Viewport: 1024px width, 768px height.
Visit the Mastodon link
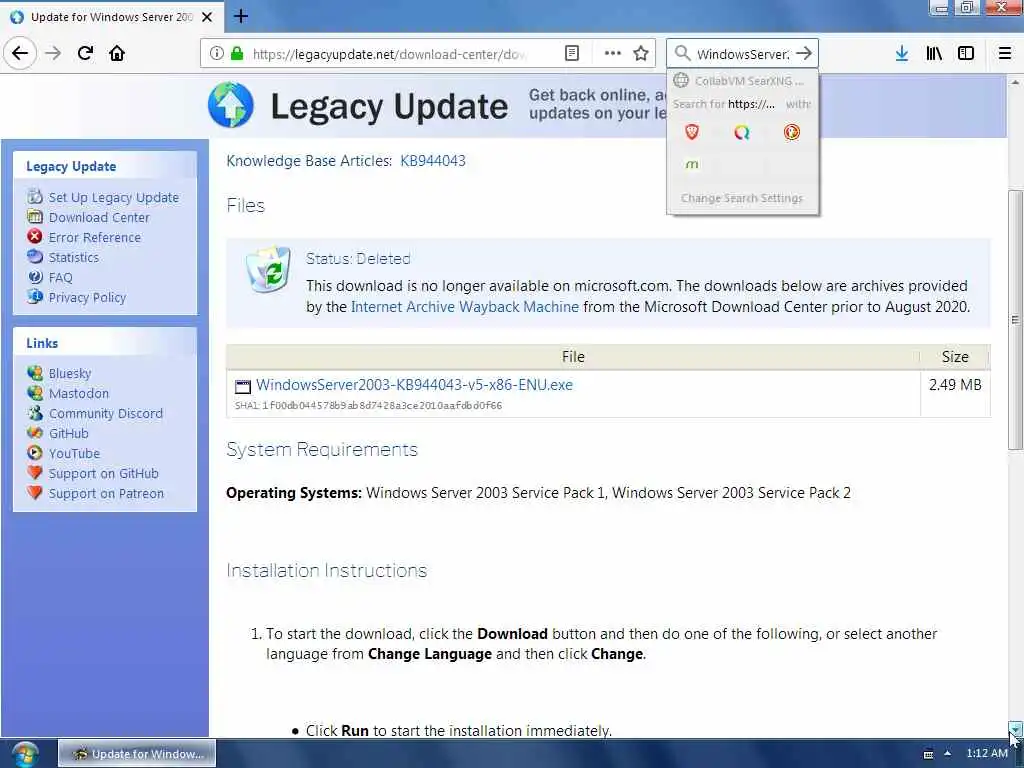79,394
